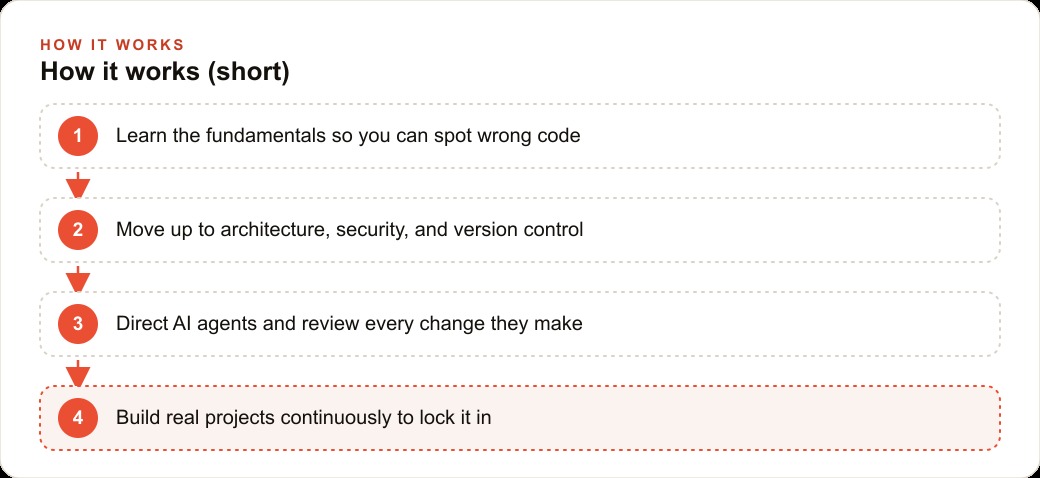Image resolution: width=1040 pixels, height=478 pixels.
Task: Select the 'Build real projects' step text
Action: click(304, 418)
